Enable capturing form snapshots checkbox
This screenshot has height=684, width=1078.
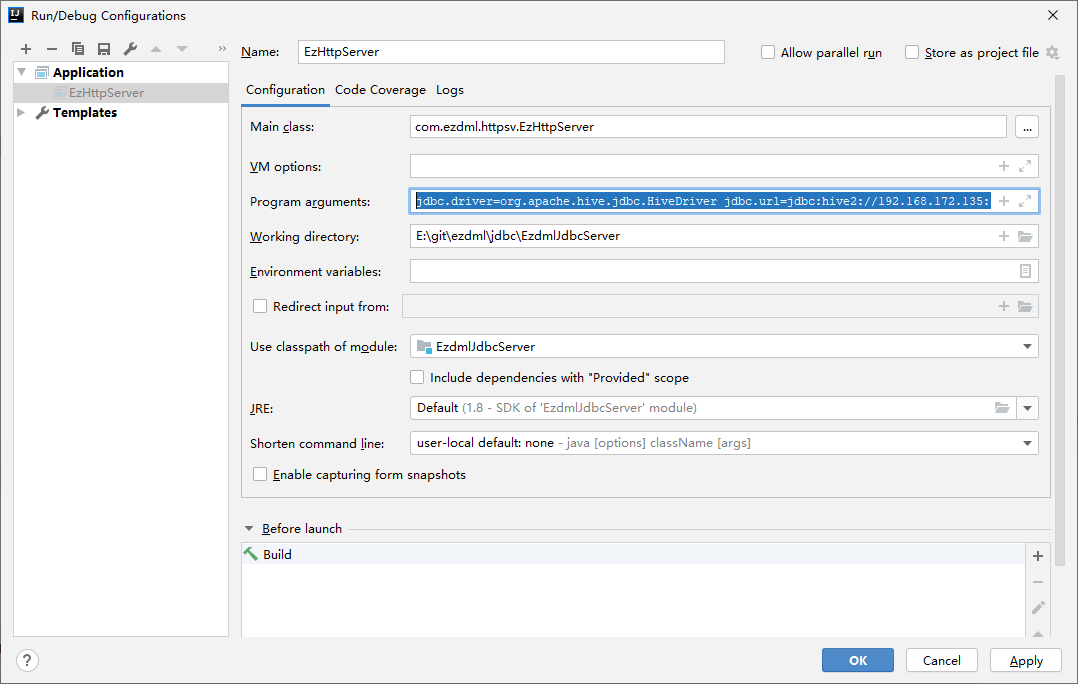(x=260, y=474)
